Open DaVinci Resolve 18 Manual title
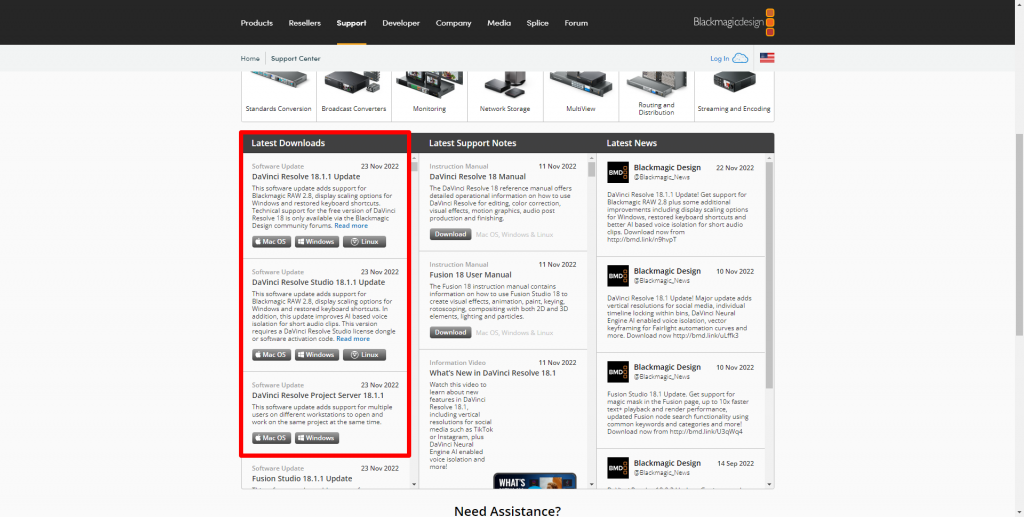Image resolution: width=1024 pixels, height=517 pixels. (x=477, y=177)
